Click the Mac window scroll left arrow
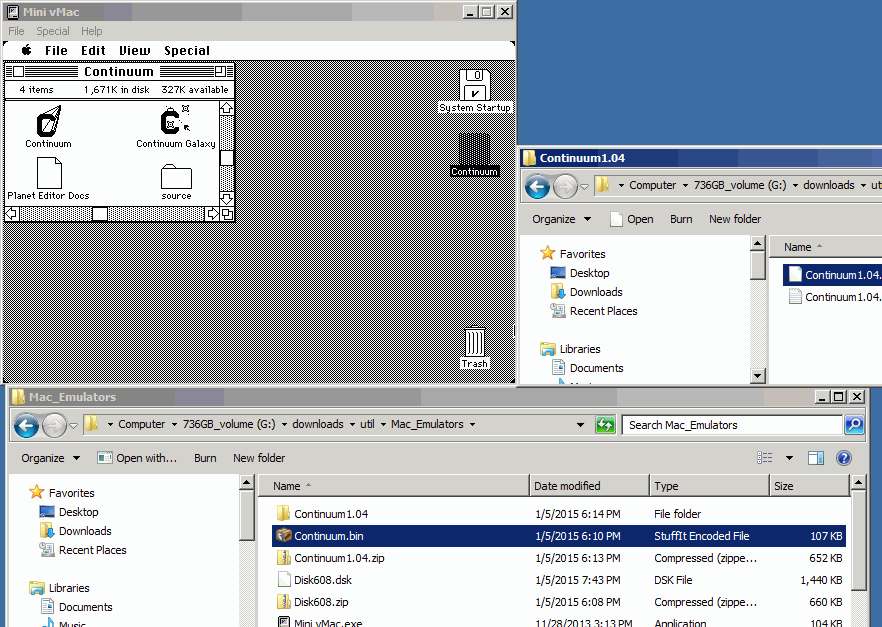The height and width of the screenshot is (627, 882). (x=12, y=214)
